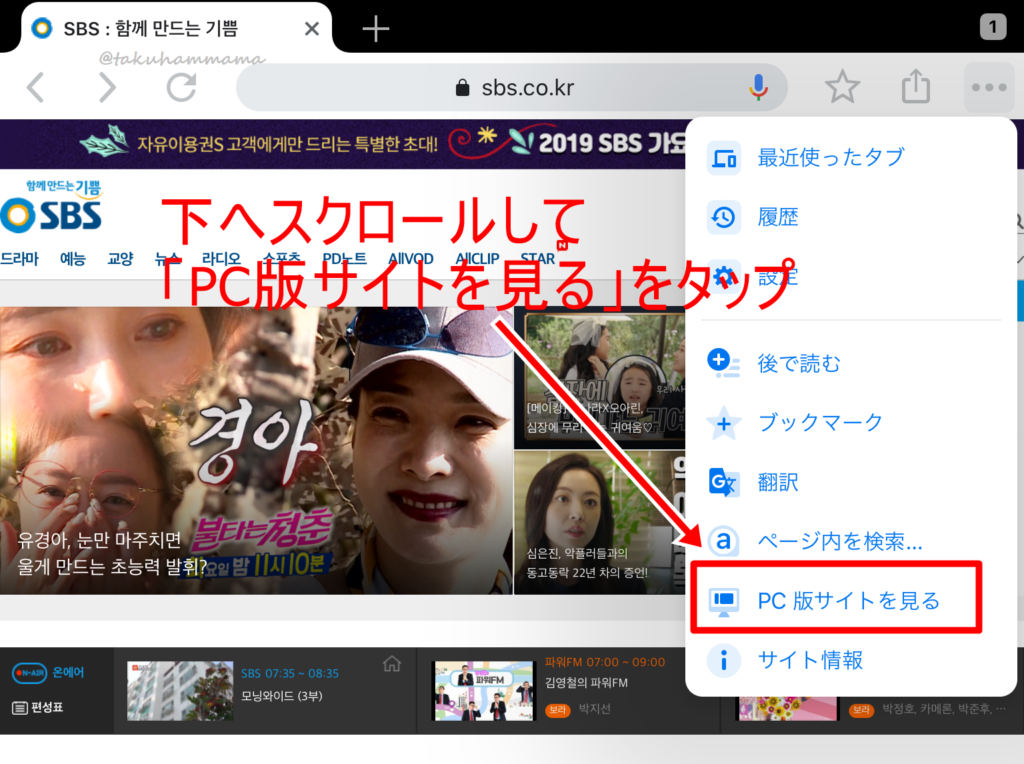Screen dimensions: 1024x764
Task: Tap the sbs.co.kr address bar
Action: tap(511, 88)
